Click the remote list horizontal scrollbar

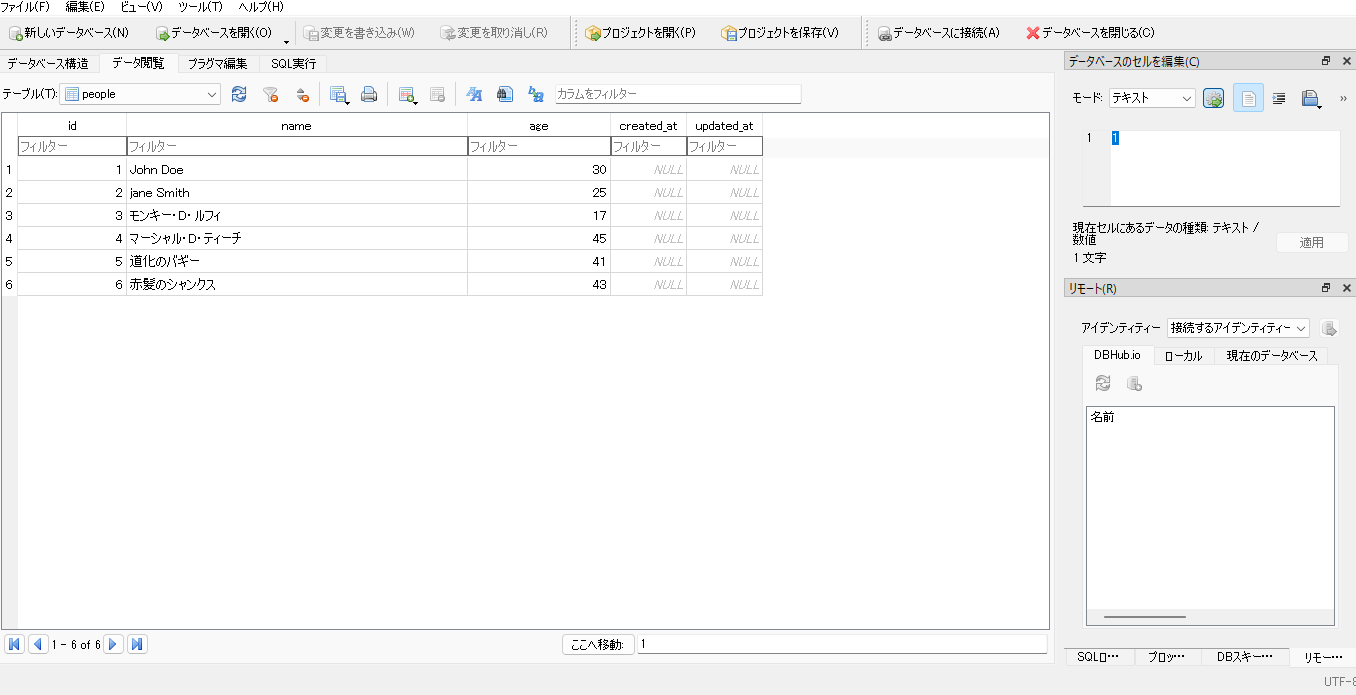(x=1145, y=617)
